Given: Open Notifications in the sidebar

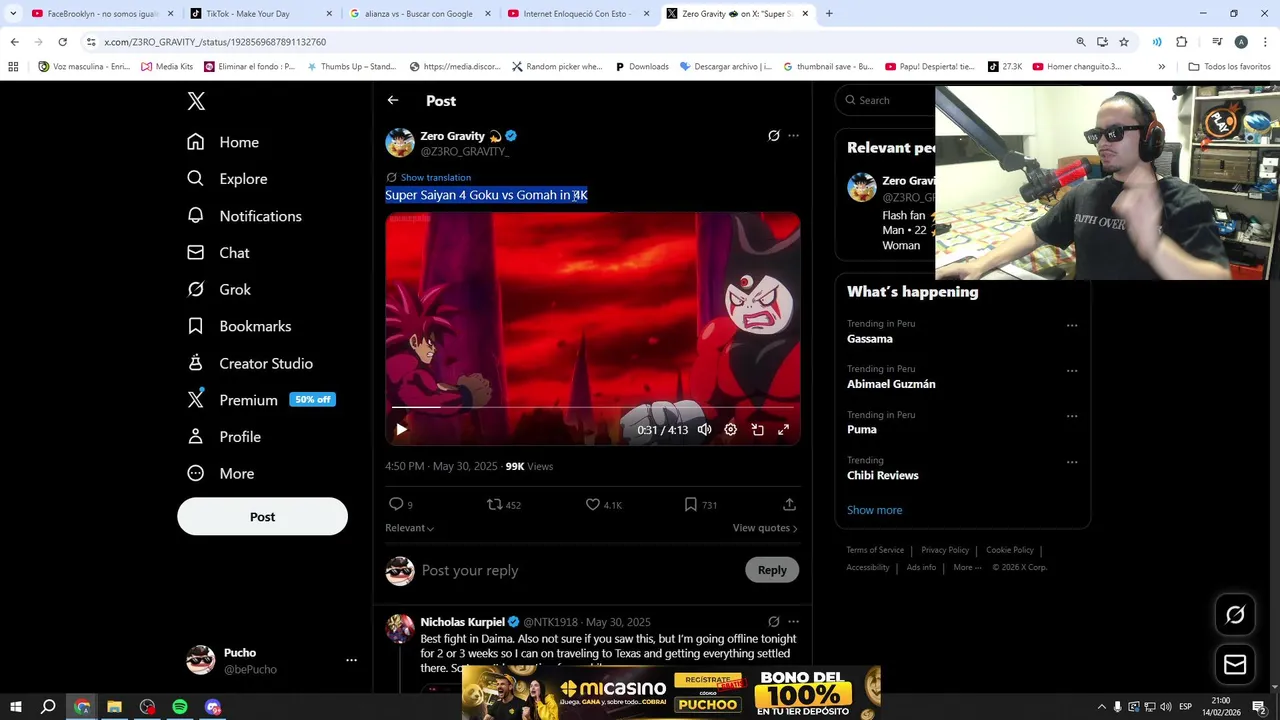Looking at the screenshot, I should [x=244, y=216].
